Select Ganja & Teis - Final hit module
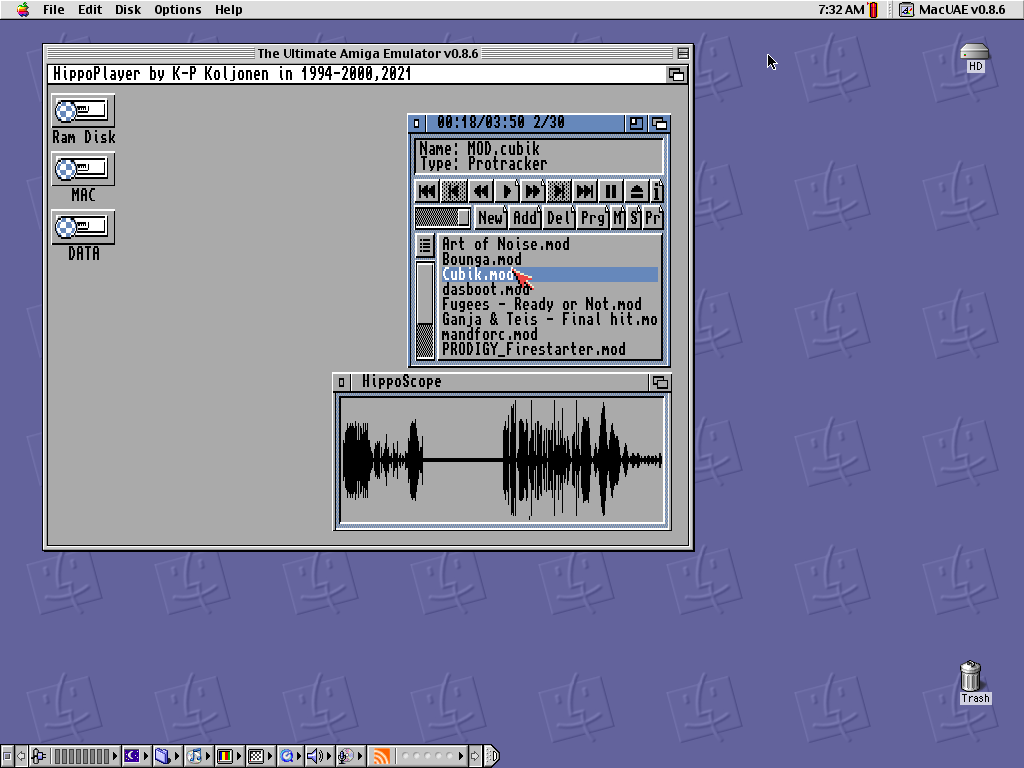 (550, 319)
